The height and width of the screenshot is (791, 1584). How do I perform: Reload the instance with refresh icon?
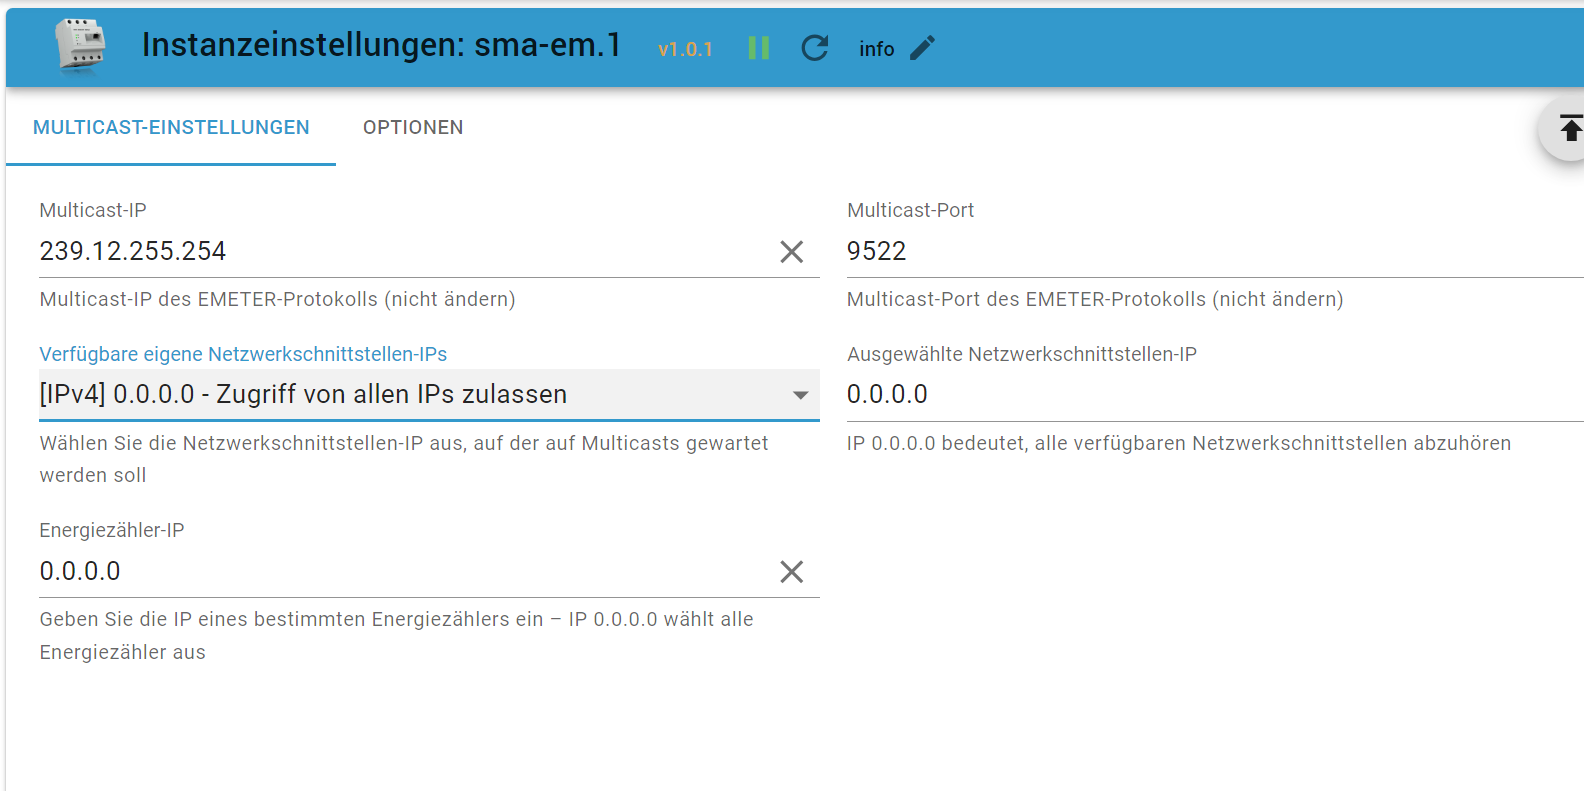tap(815, 48)
